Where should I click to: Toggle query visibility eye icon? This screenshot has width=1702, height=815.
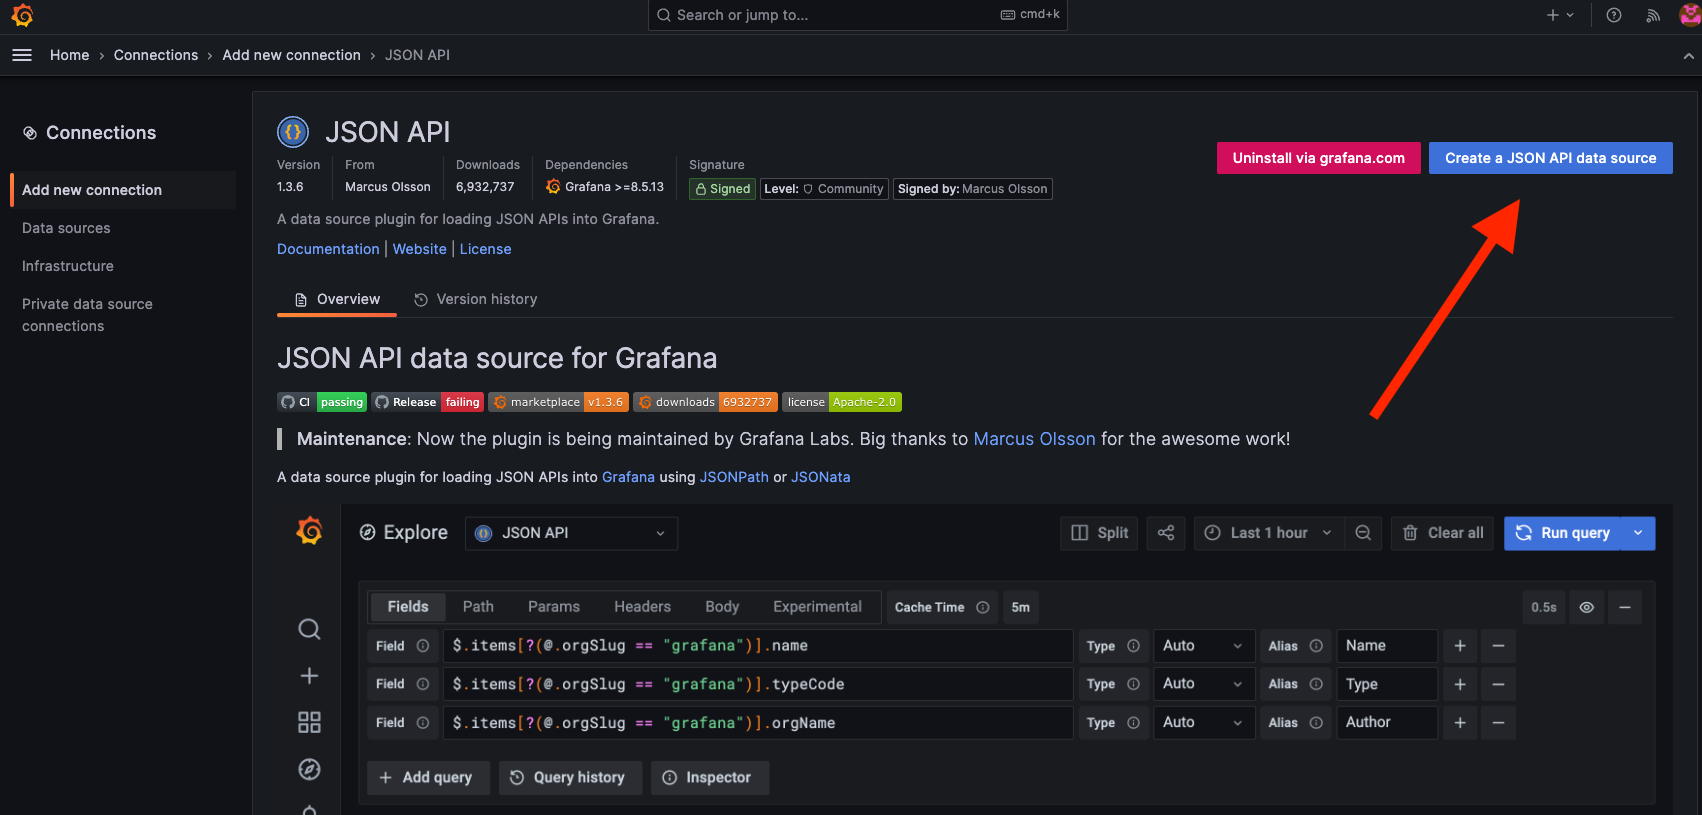click(x=1586, y=607)
